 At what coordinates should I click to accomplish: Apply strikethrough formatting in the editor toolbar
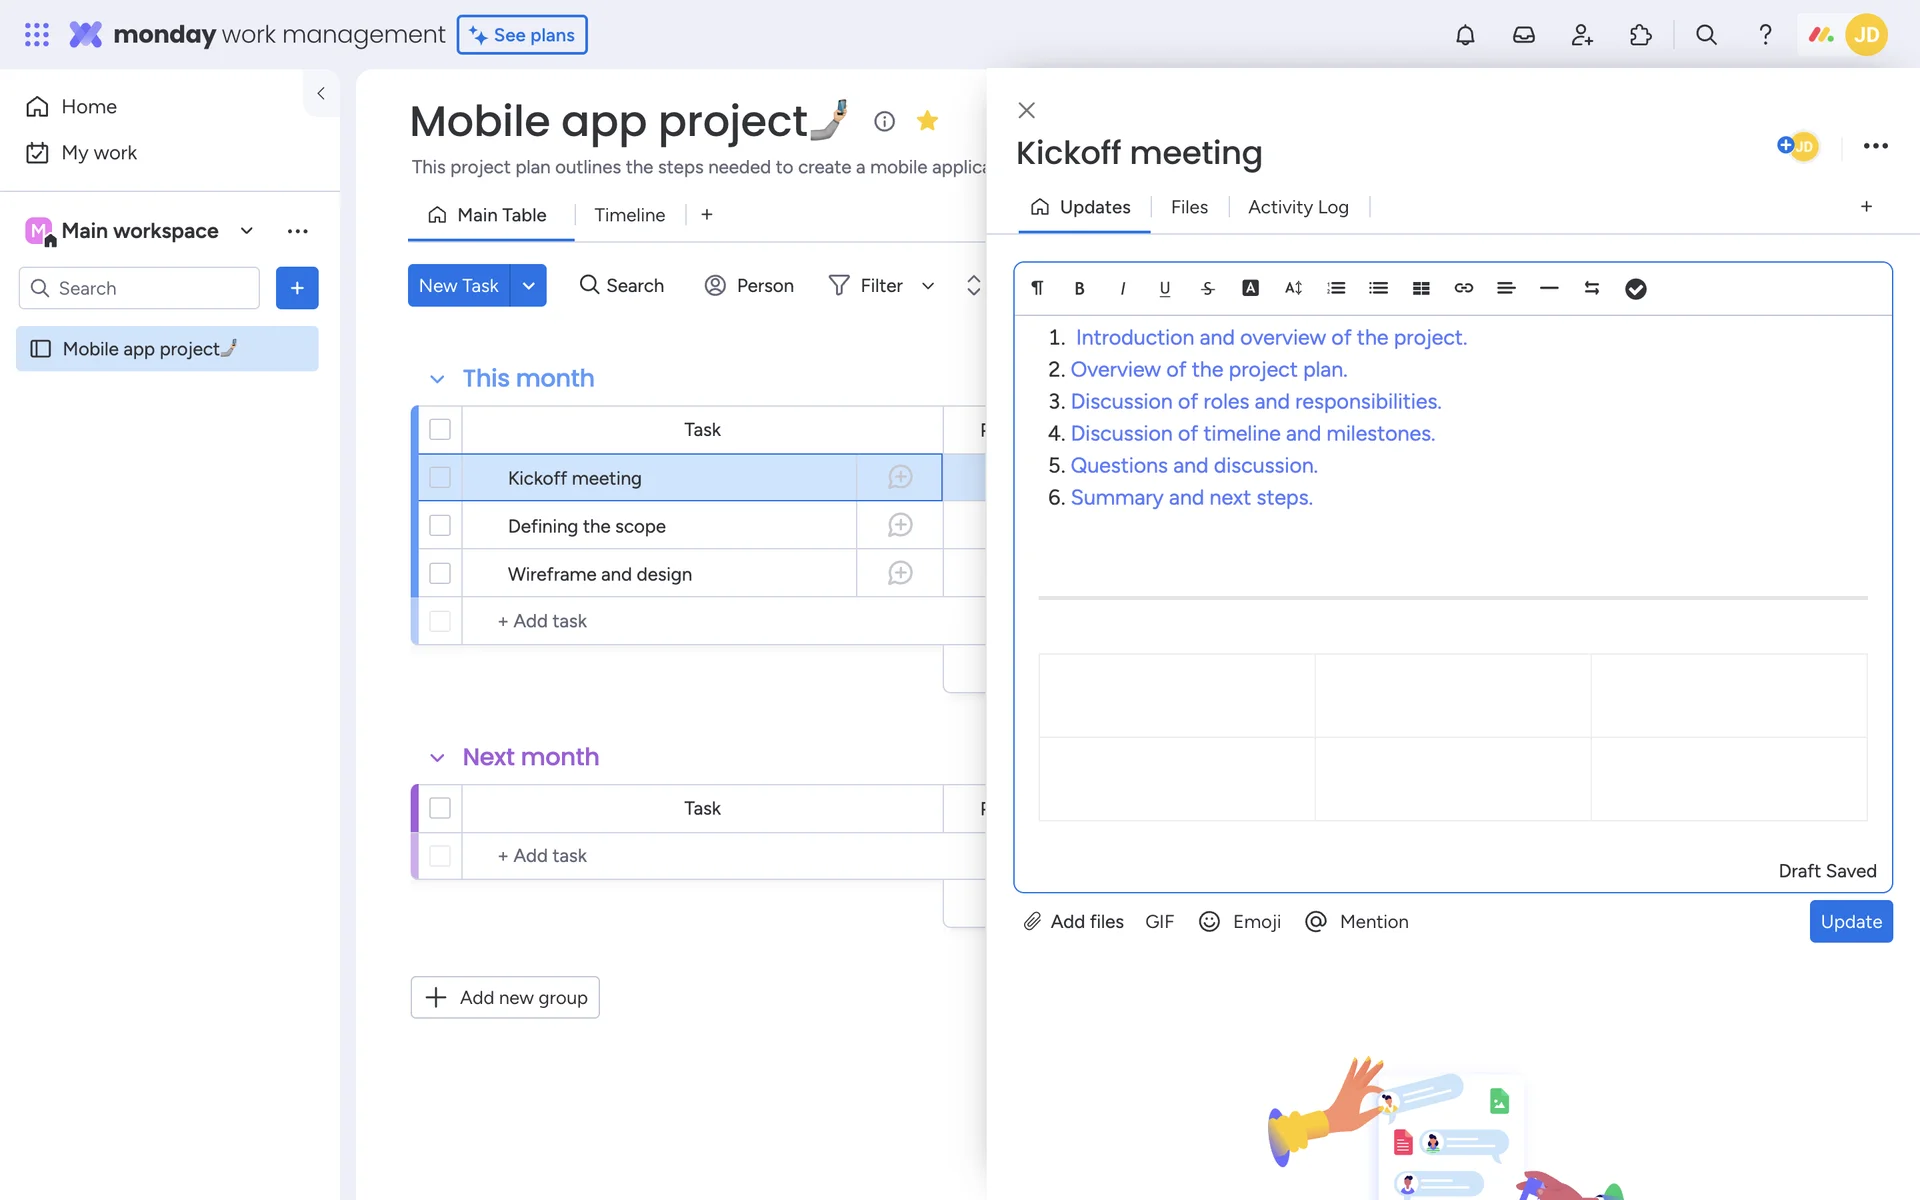(1207, 288)
